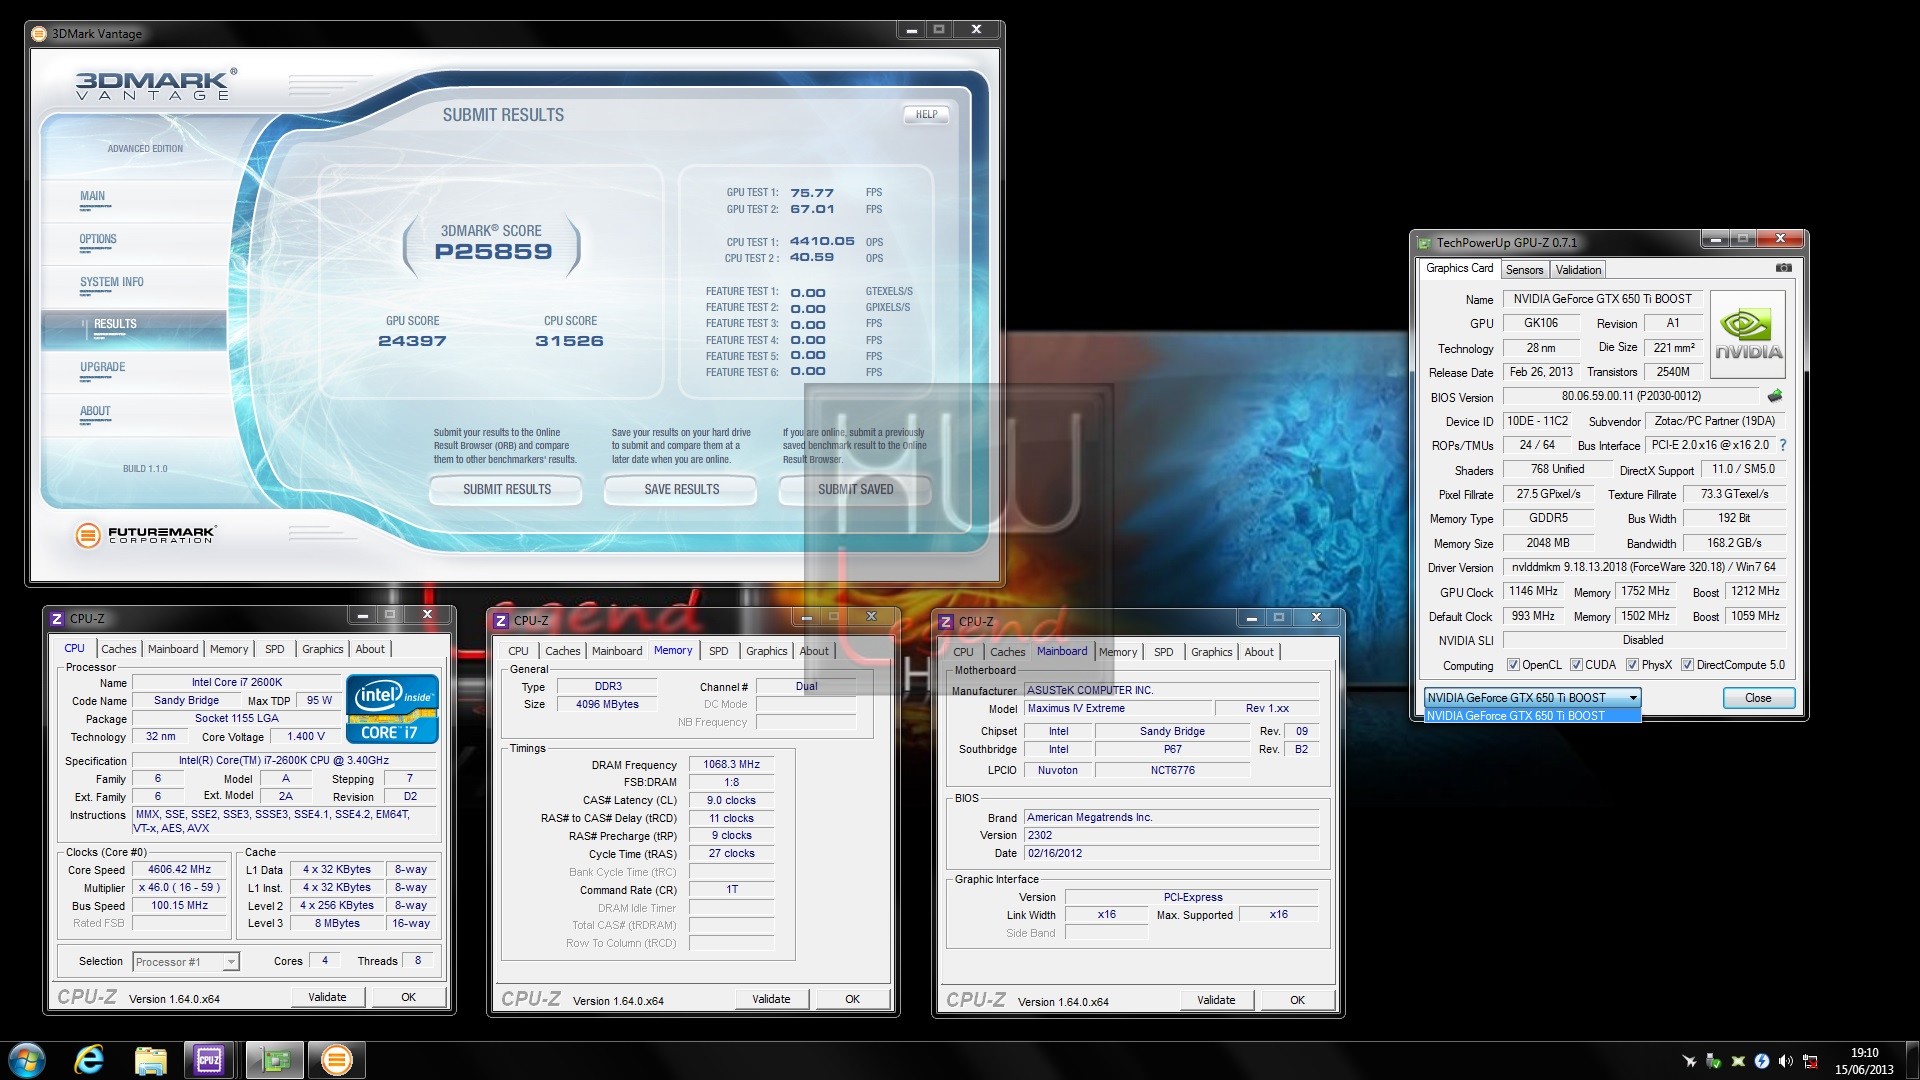Screen dimensions: 1920x1080
Task: Click the DRAM Frequency value 1068.3 MHz
Action: [x=731, y=764]
